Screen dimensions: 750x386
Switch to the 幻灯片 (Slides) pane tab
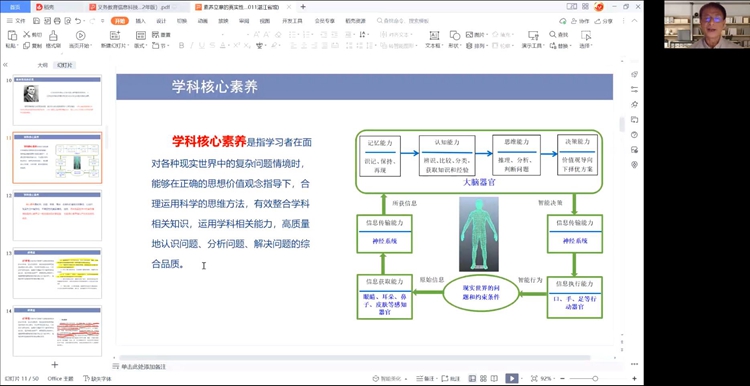click(64, 65)
